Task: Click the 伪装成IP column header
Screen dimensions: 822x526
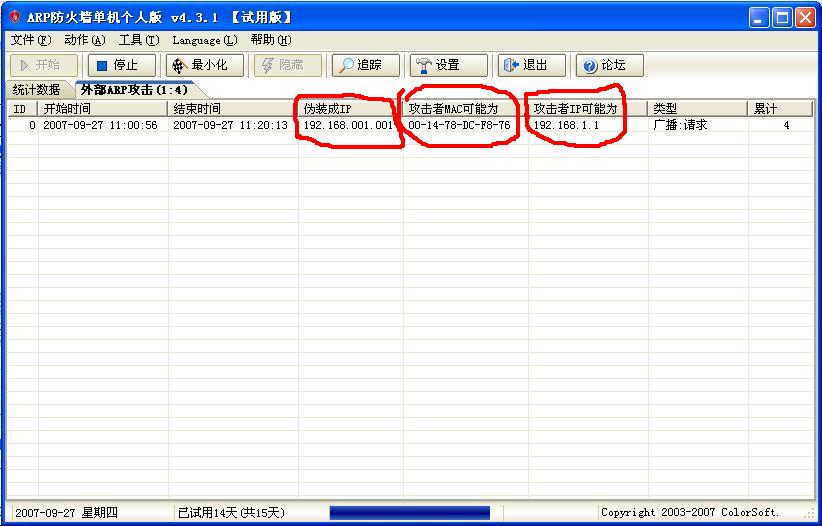Action: coord(351,109)
